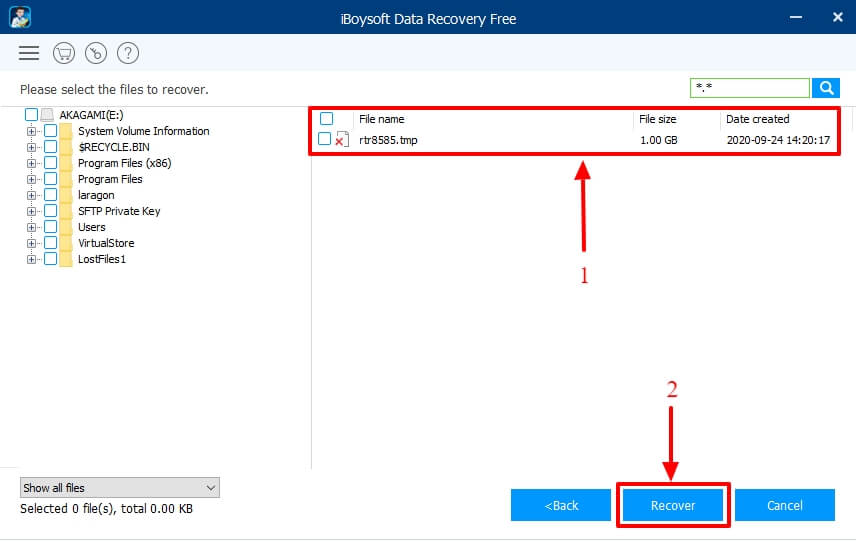
Task: Click the AKAGAMI(E:) drive icon
Action: click(x=47, y=115)
